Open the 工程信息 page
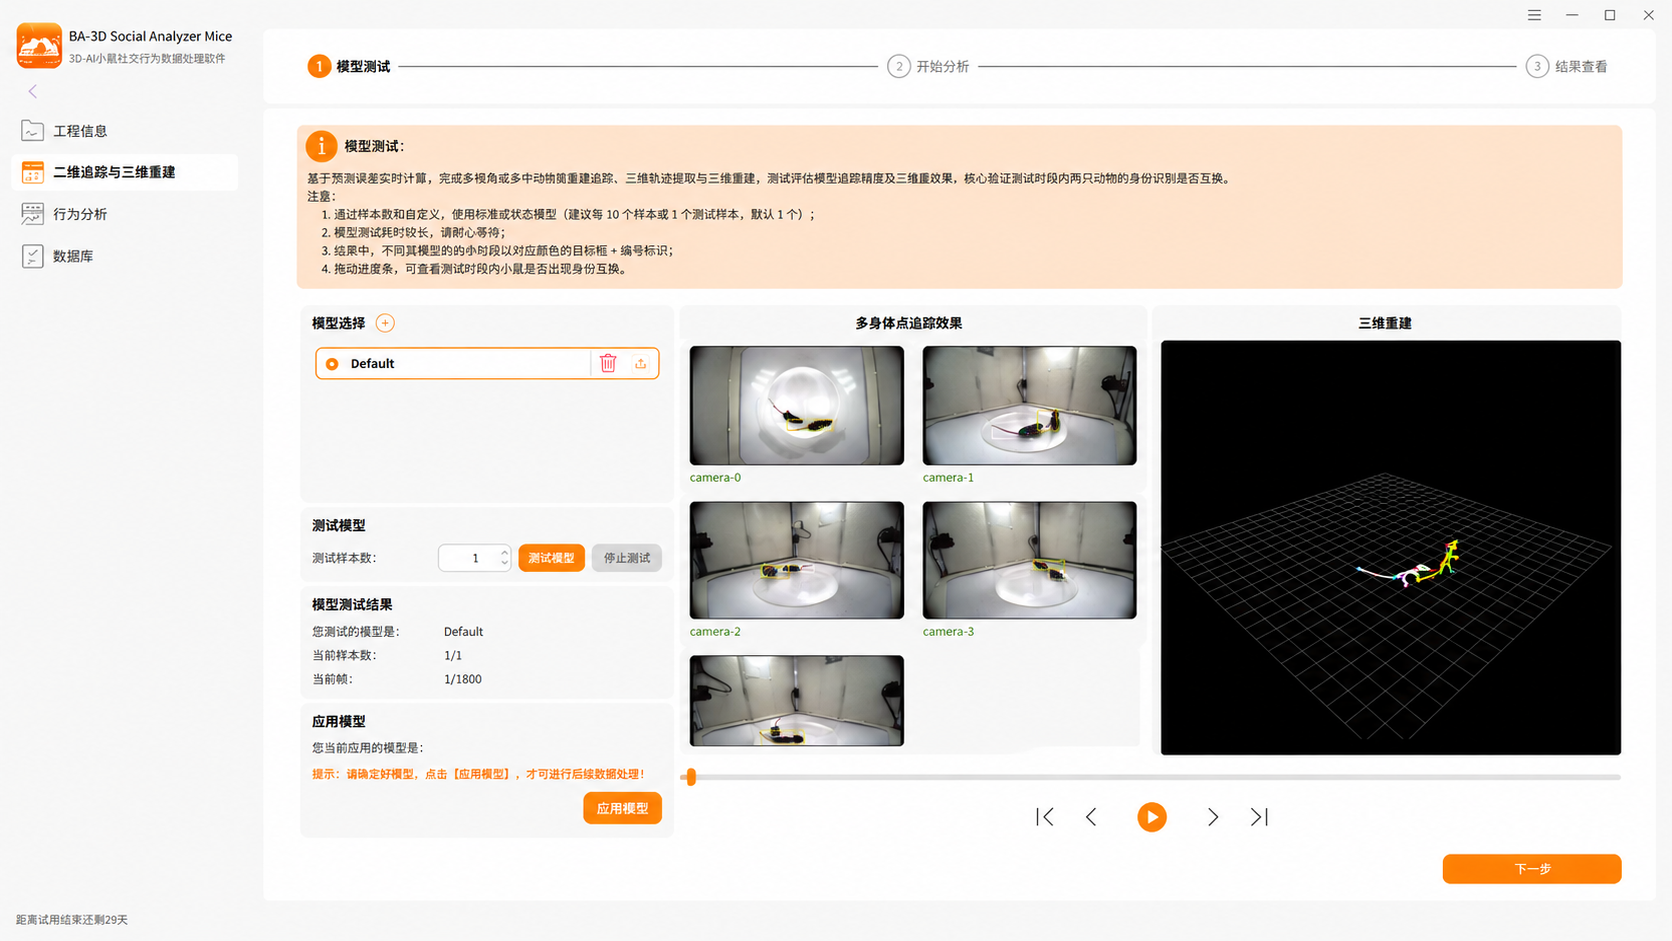 coord(125,131)
